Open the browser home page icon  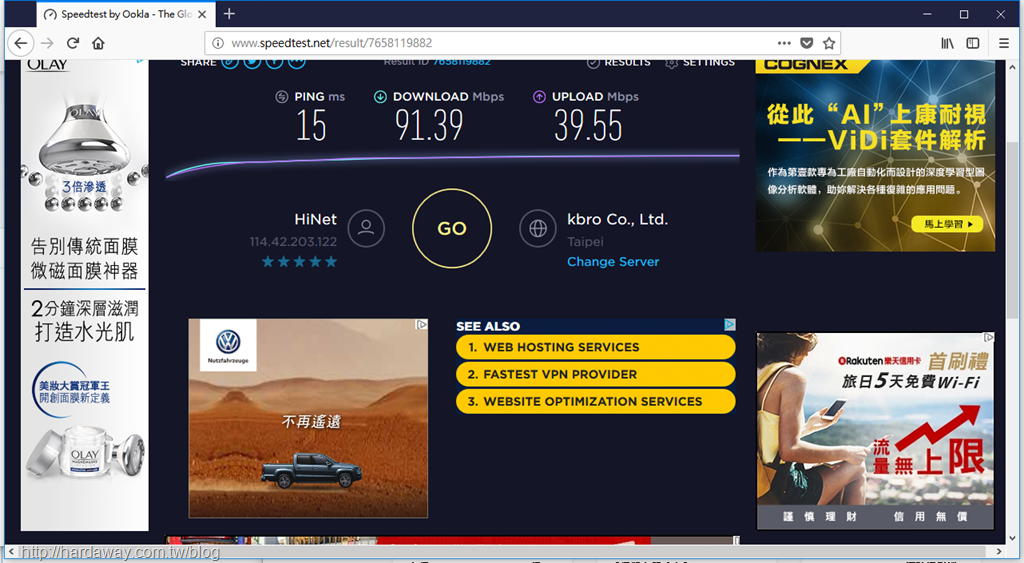tap(98, 43)
